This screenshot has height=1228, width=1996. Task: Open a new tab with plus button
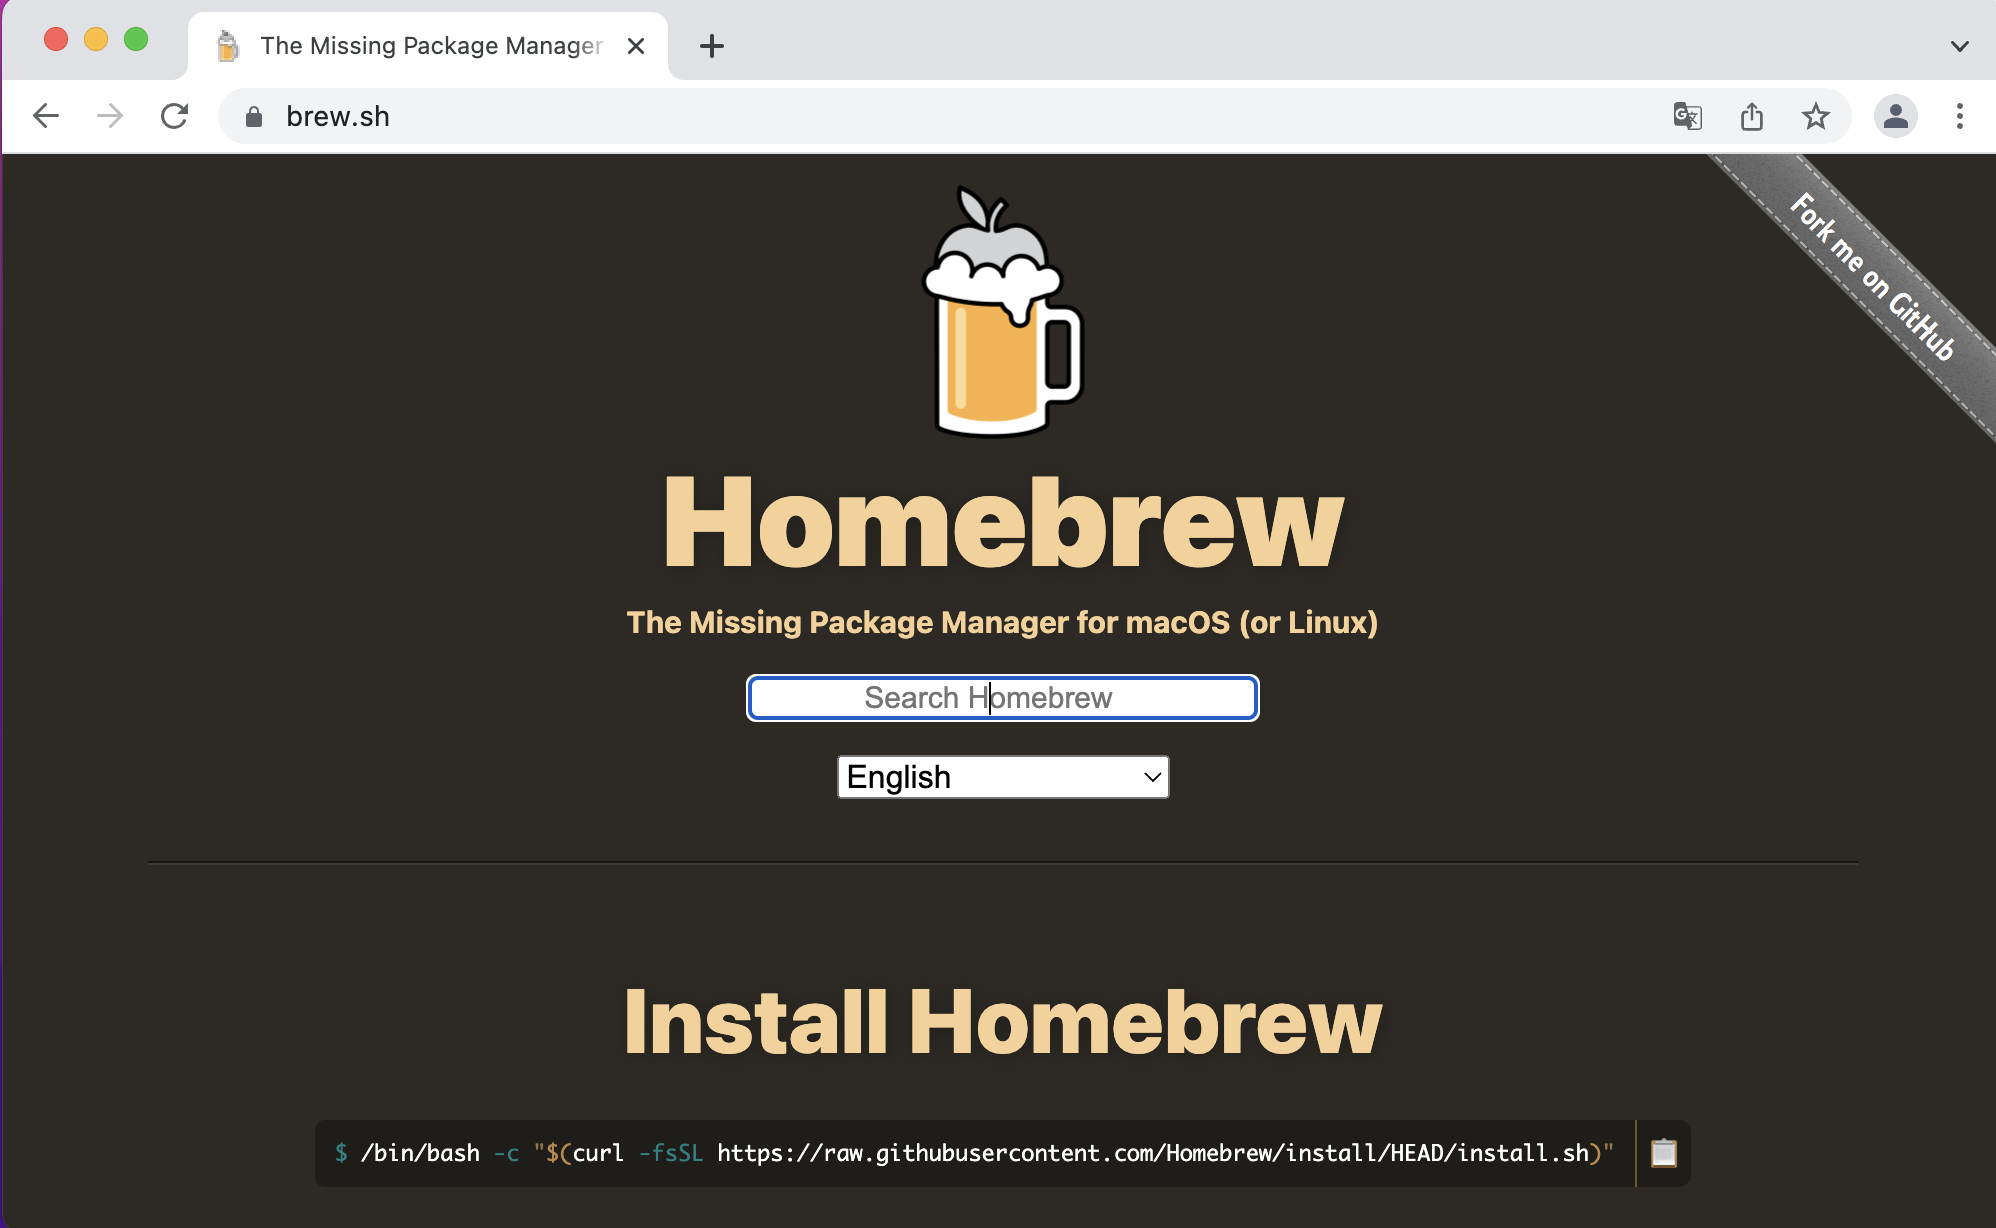[x=711, y=46]
